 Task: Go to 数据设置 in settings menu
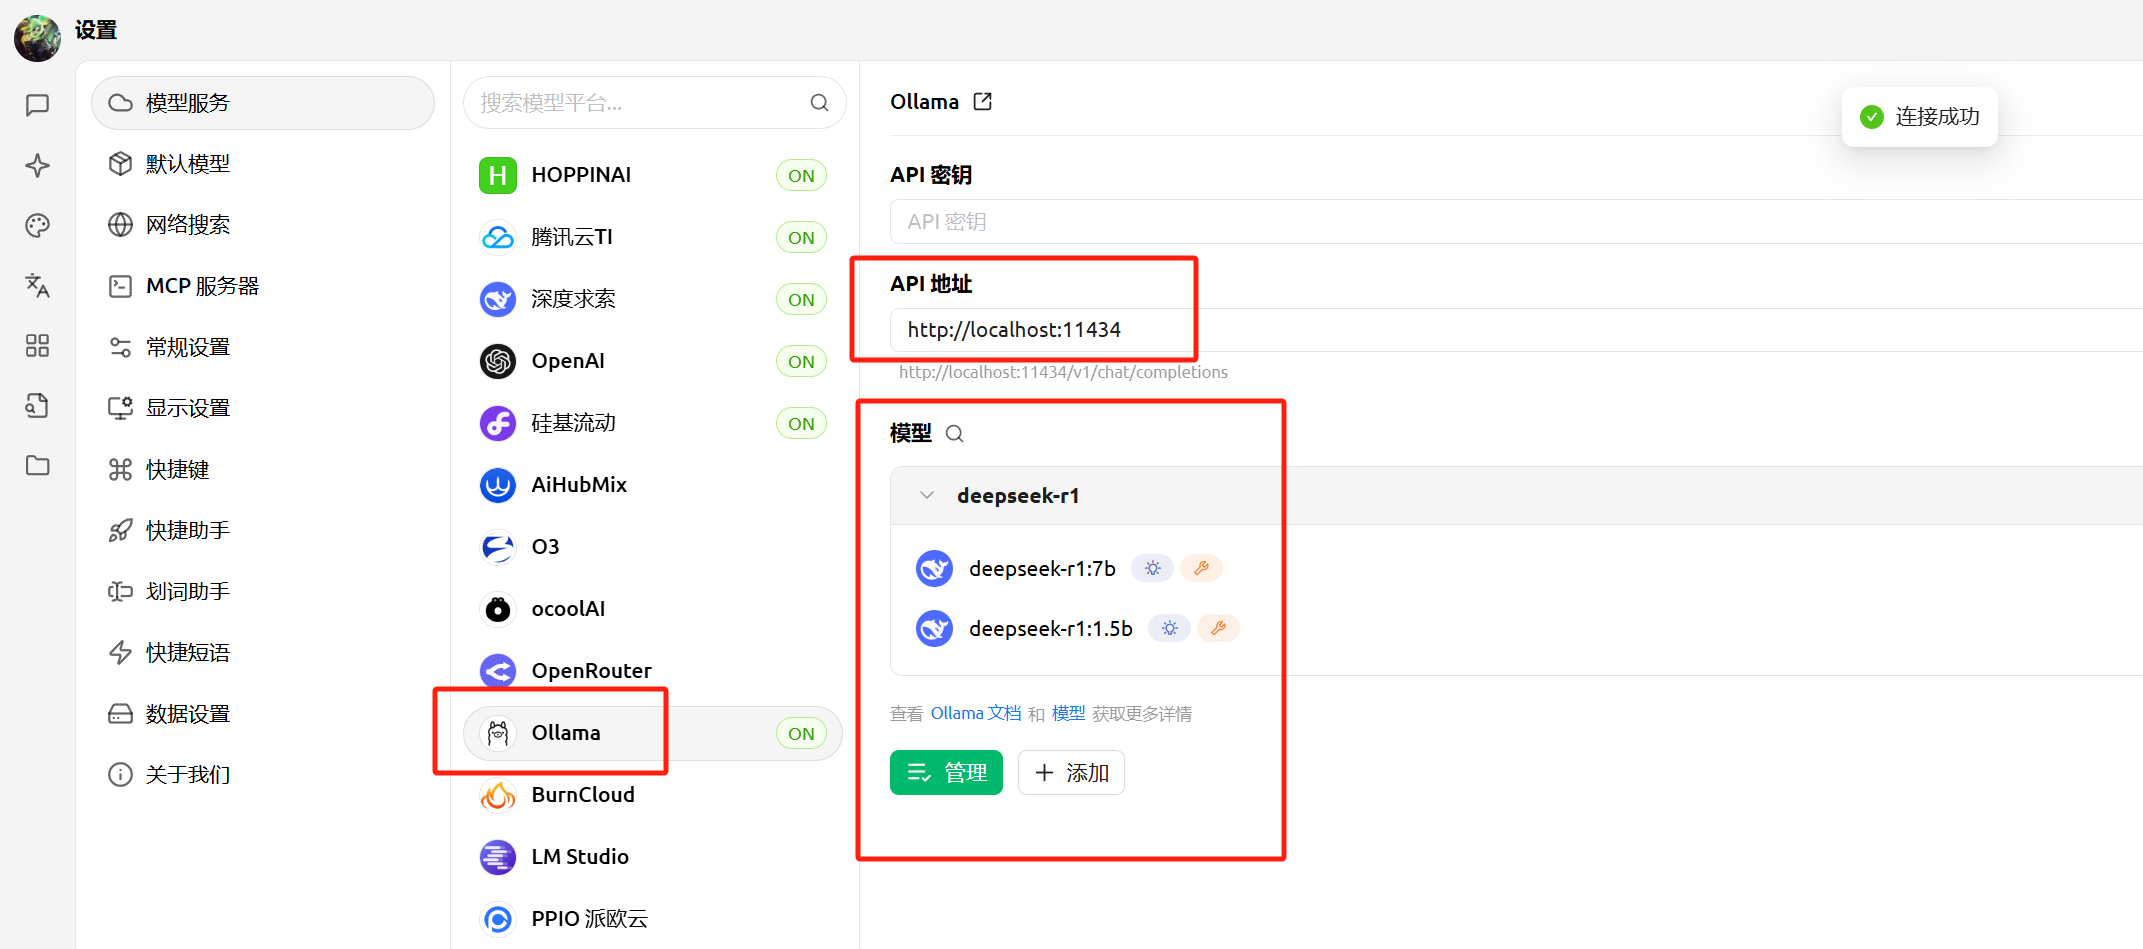click(x=188, y=714)
